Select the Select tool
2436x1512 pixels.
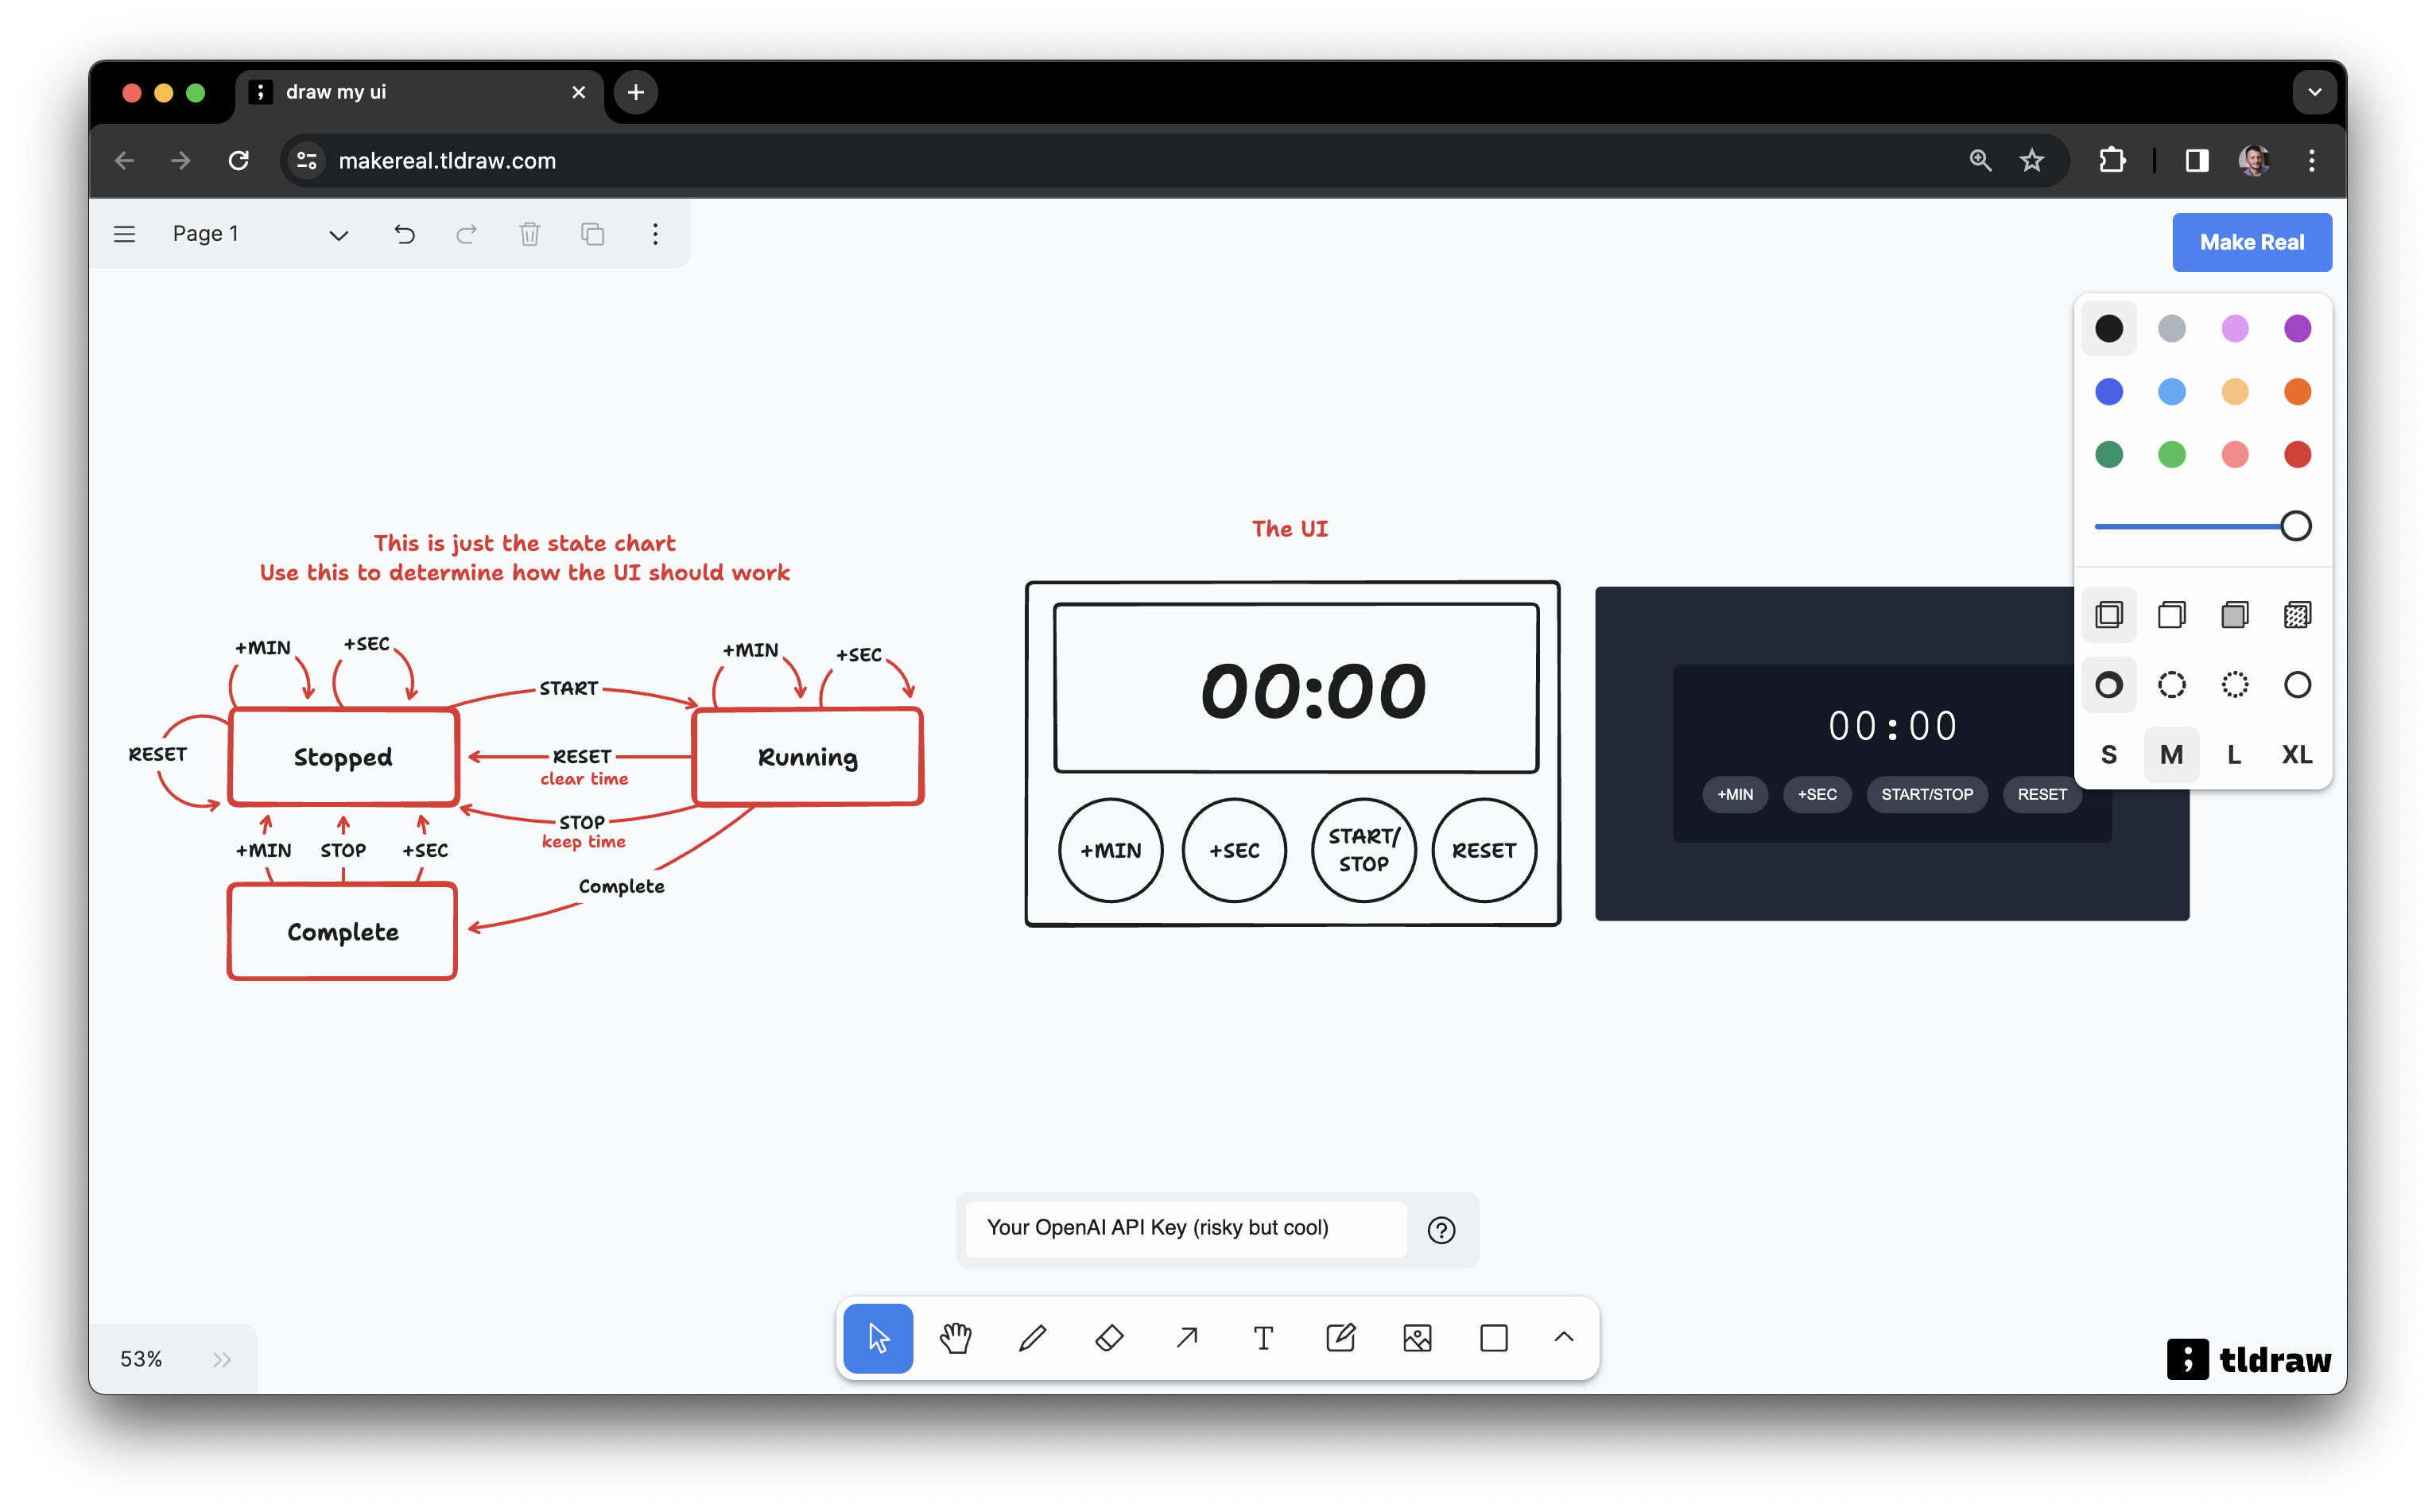pos(877,1337)
